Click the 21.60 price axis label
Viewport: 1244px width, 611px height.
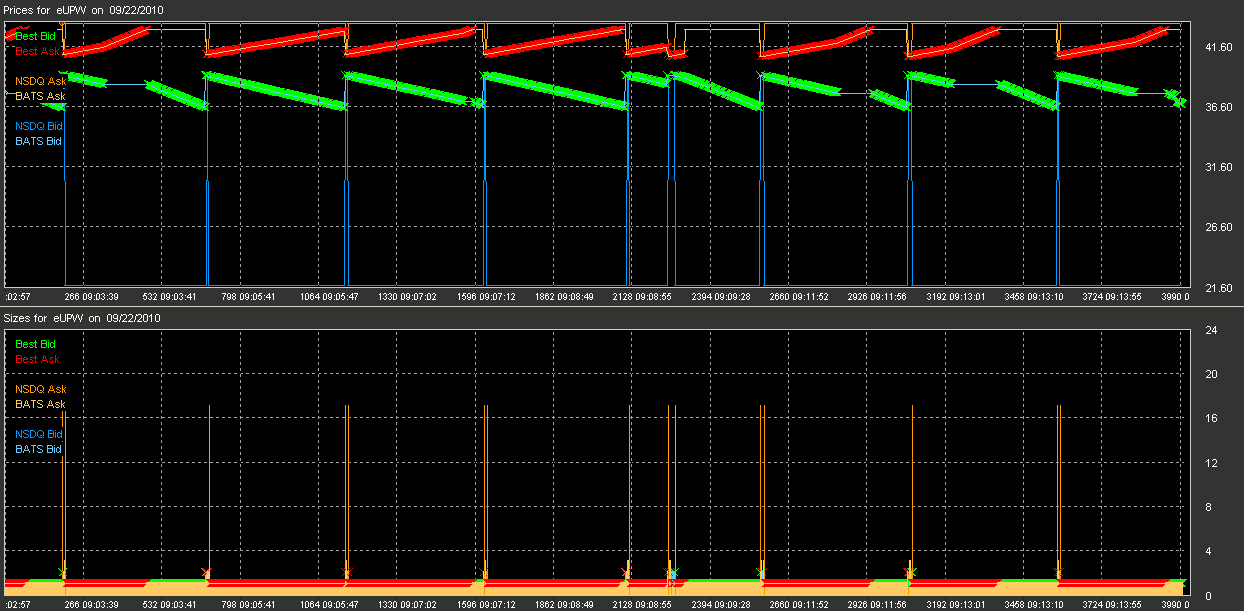click(x=1217, y=288)
